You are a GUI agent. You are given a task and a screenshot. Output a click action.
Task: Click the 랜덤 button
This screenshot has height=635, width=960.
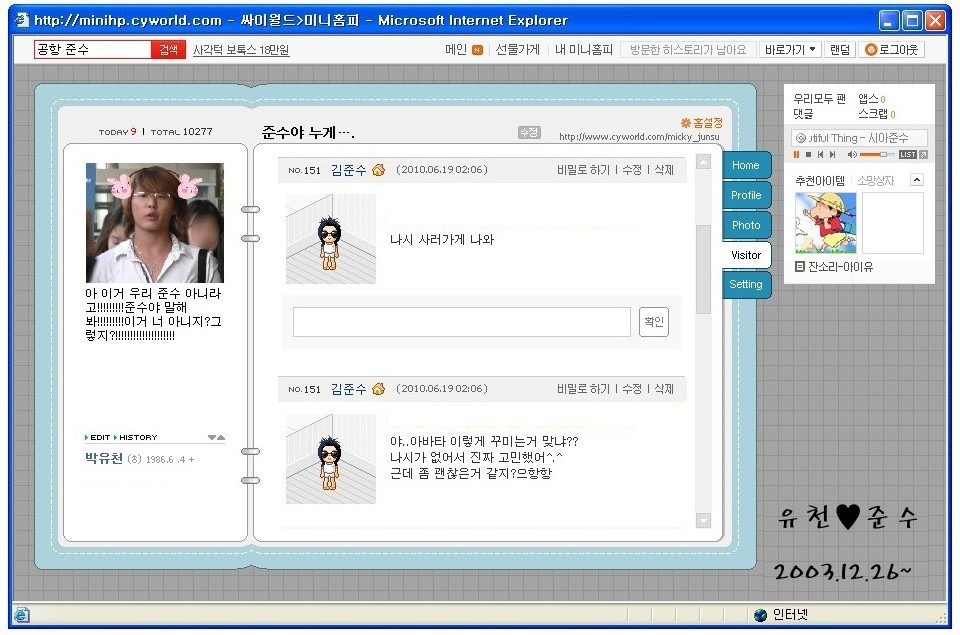pos(840,50)
